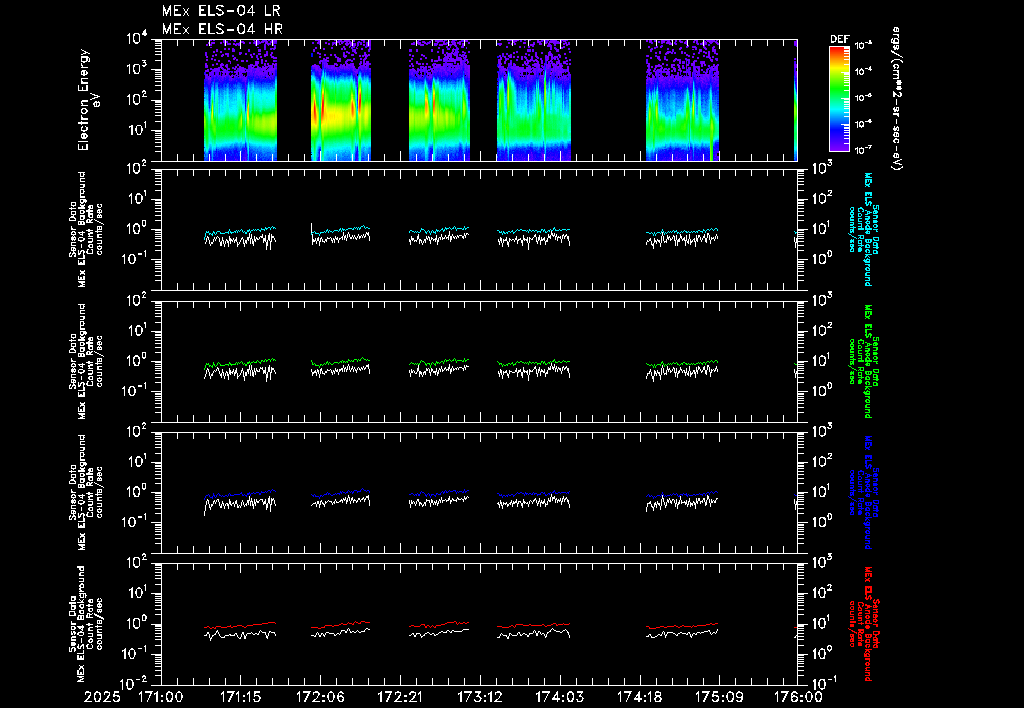Click the spectrogram data block above 174:18
Viewport: 1024px width, 708px height.
click(x=682, y=100)
